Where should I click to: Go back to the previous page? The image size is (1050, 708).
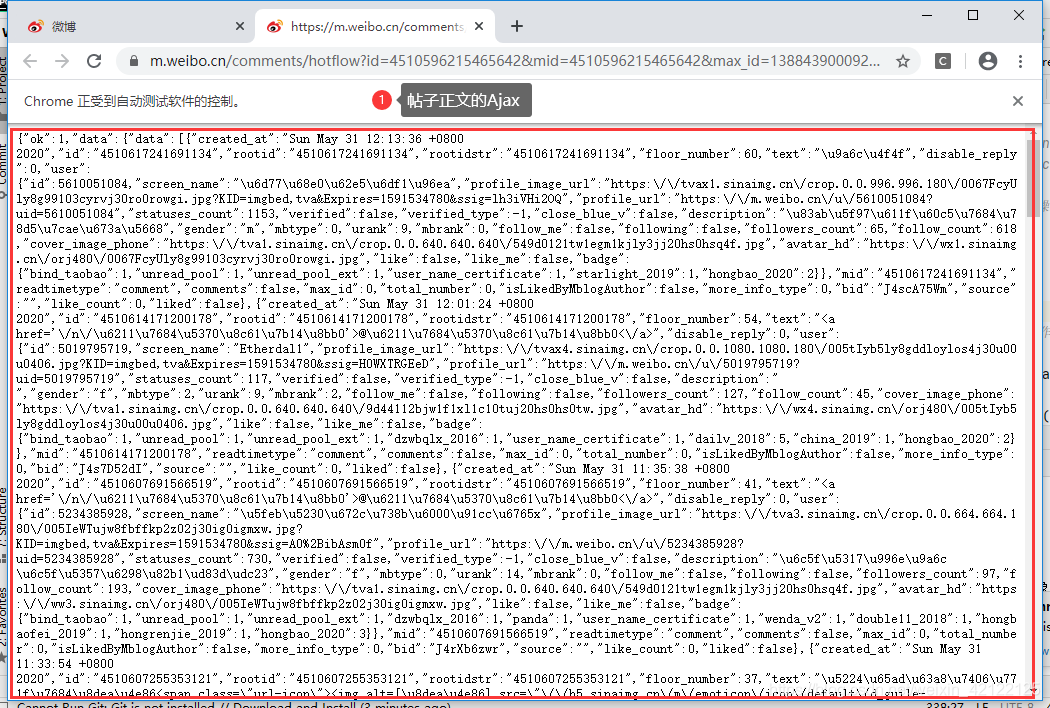point(30,61)
